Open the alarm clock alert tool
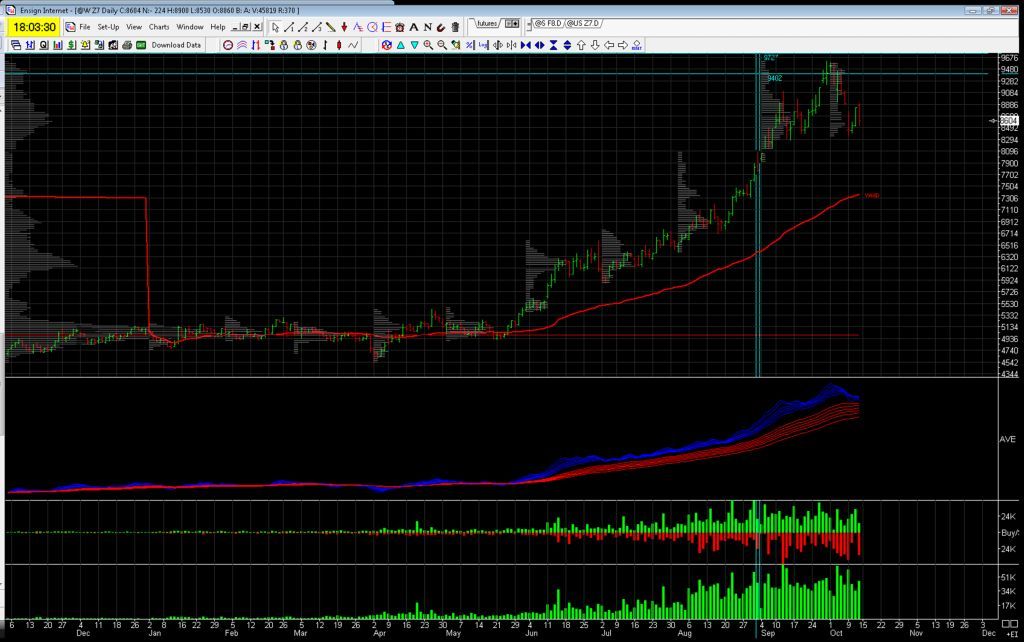 (x=400, y=27)
